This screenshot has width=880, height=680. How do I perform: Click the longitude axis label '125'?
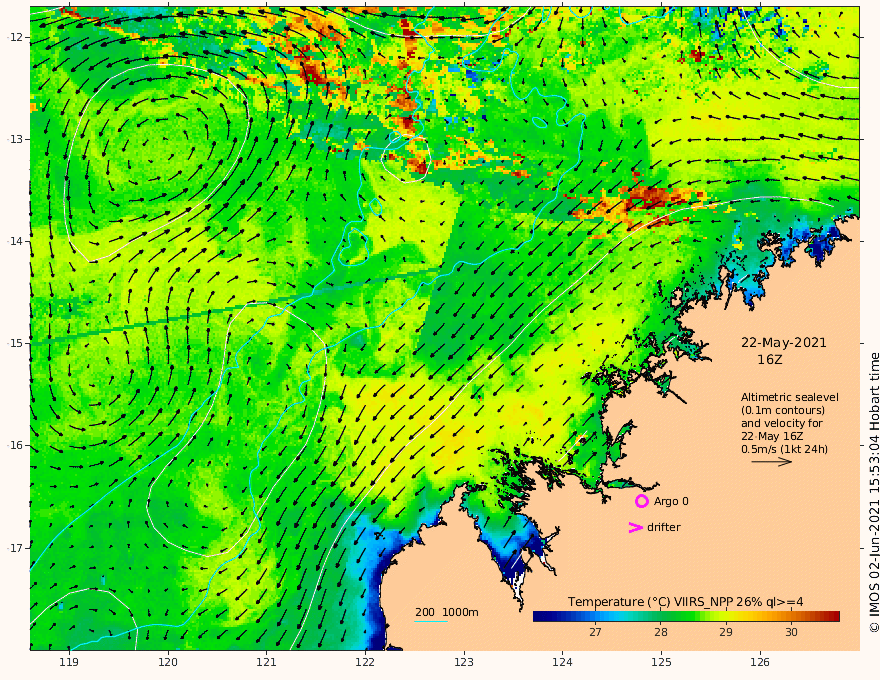coord(662,663)
